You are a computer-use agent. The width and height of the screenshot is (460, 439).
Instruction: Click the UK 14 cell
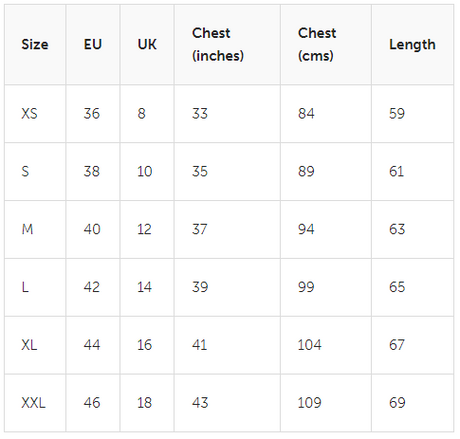click(144, 287)
